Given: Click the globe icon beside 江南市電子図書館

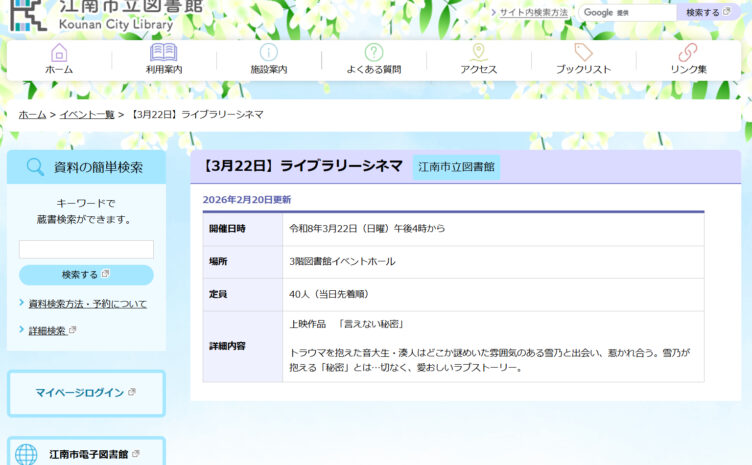Looking at the screenshot, I should tap(26, 455).
